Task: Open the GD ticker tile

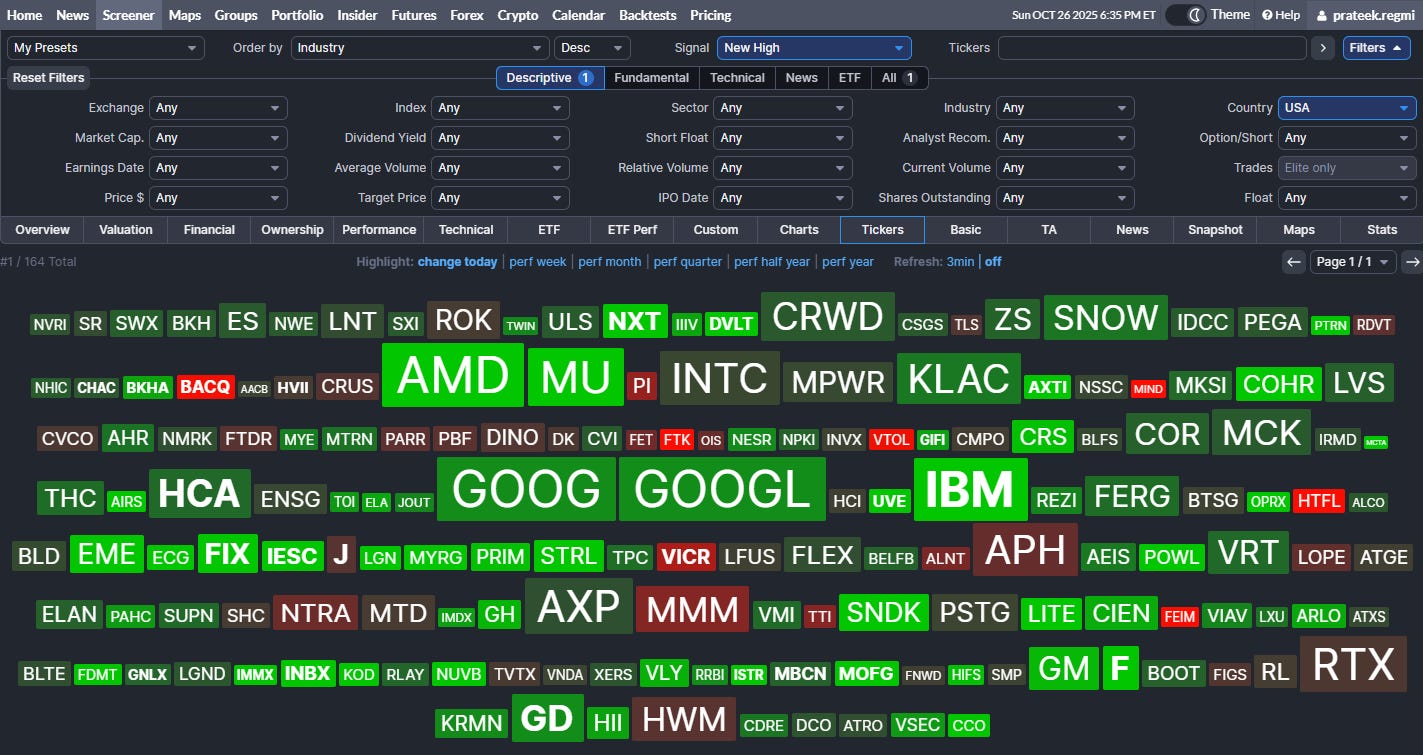Action: (547, 719)
